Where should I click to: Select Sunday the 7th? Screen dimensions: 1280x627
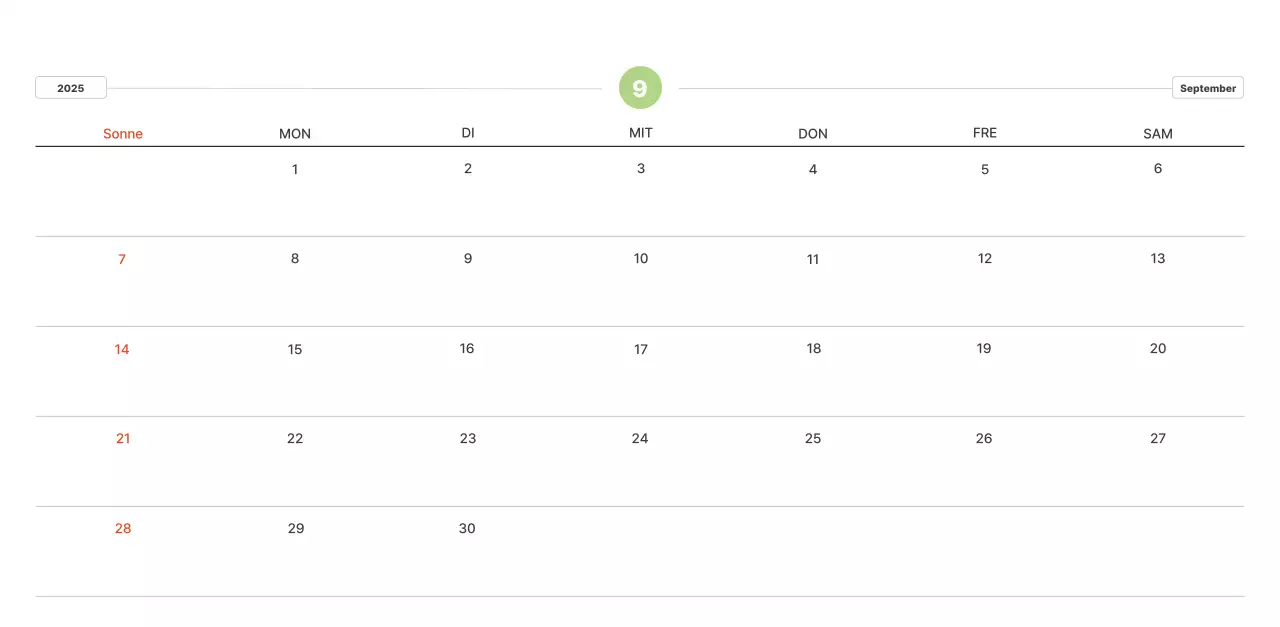pos(122,259)
